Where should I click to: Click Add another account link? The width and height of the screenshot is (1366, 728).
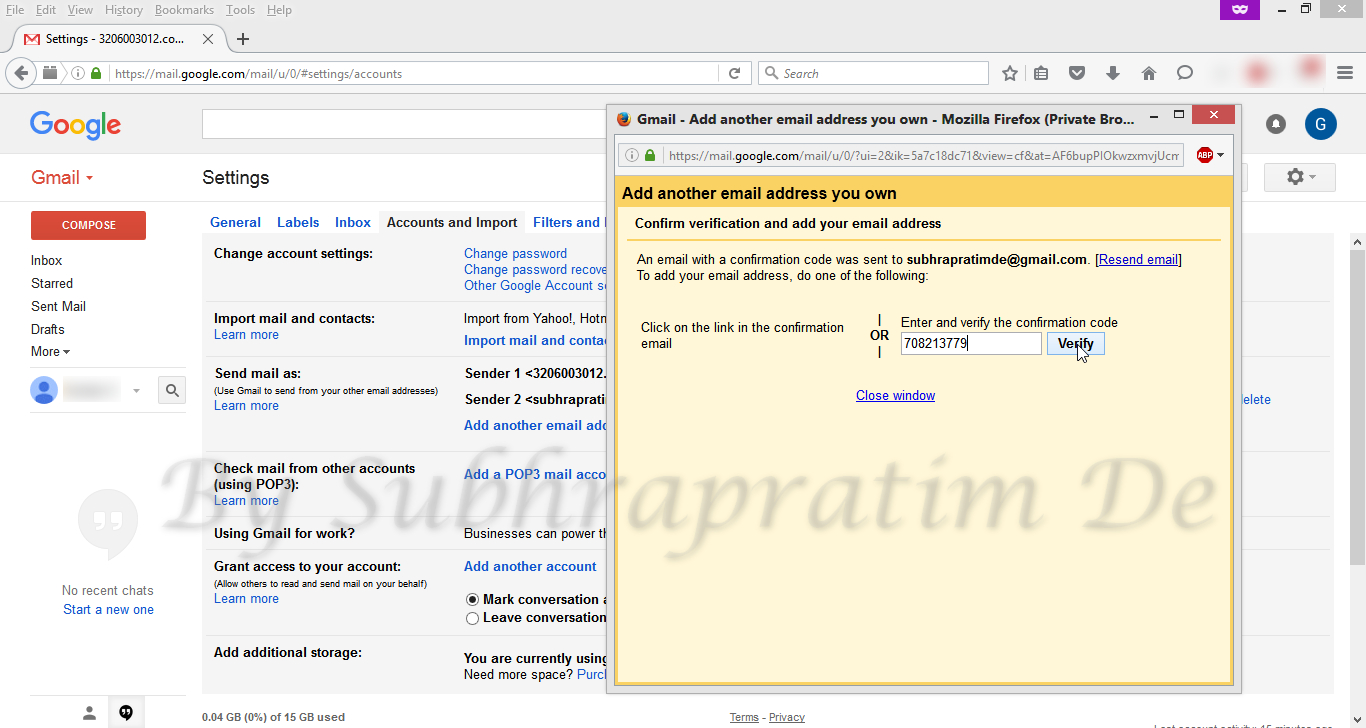coord(530,567)
